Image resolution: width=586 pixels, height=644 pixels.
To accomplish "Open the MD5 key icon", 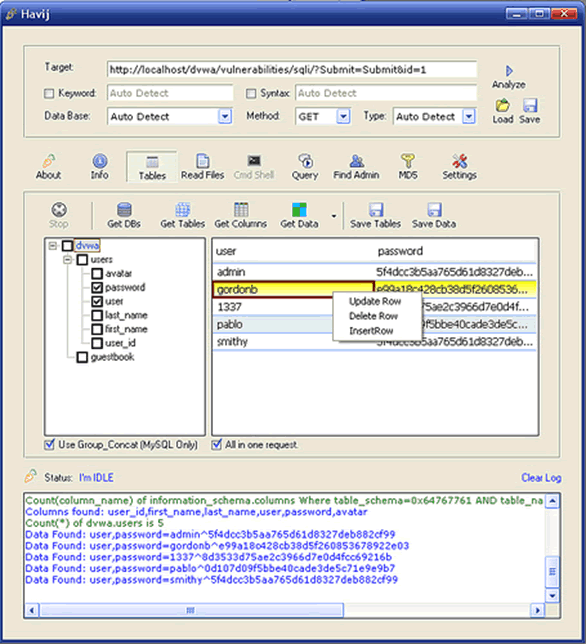I will click(408, 161).
